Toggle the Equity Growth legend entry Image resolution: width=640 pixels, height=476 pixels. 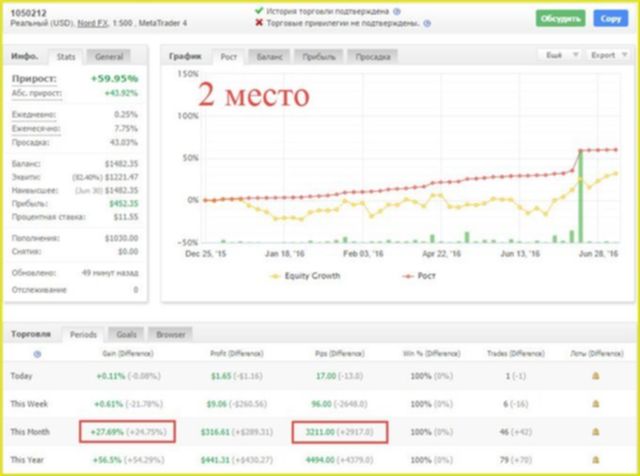coord(304,276)
